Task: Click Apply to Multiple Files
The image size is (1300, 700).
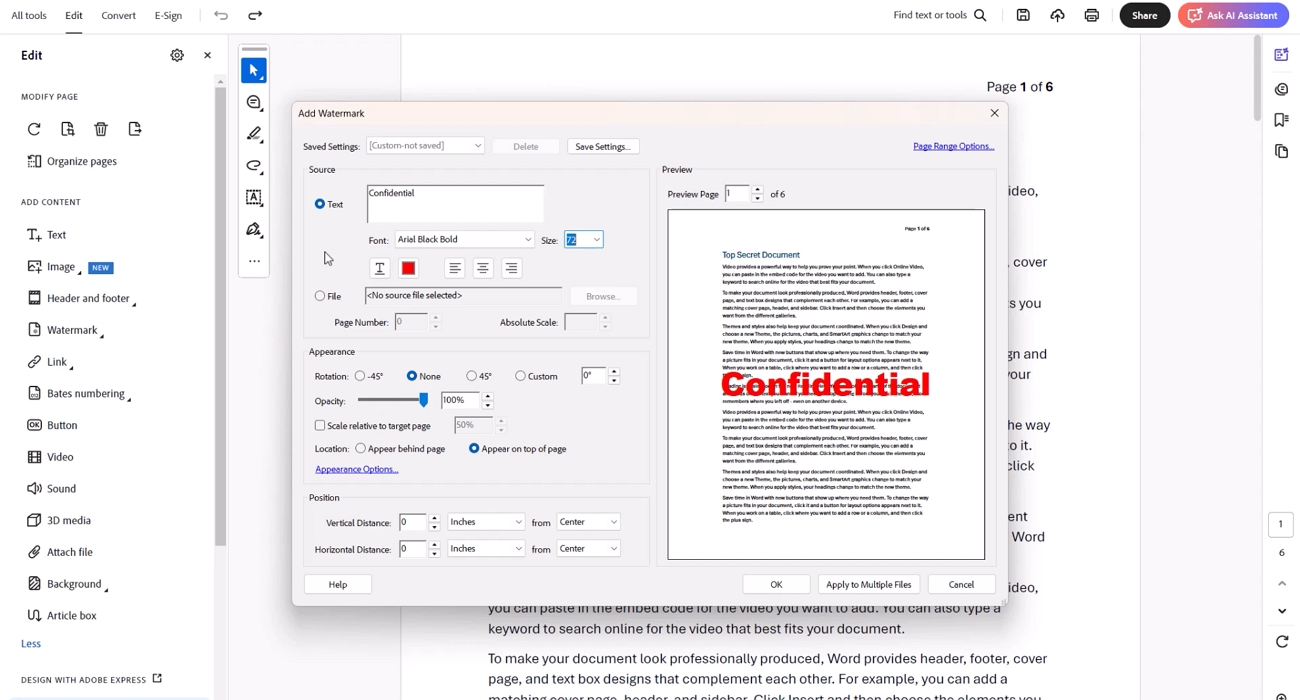Action: click(869, 584)
